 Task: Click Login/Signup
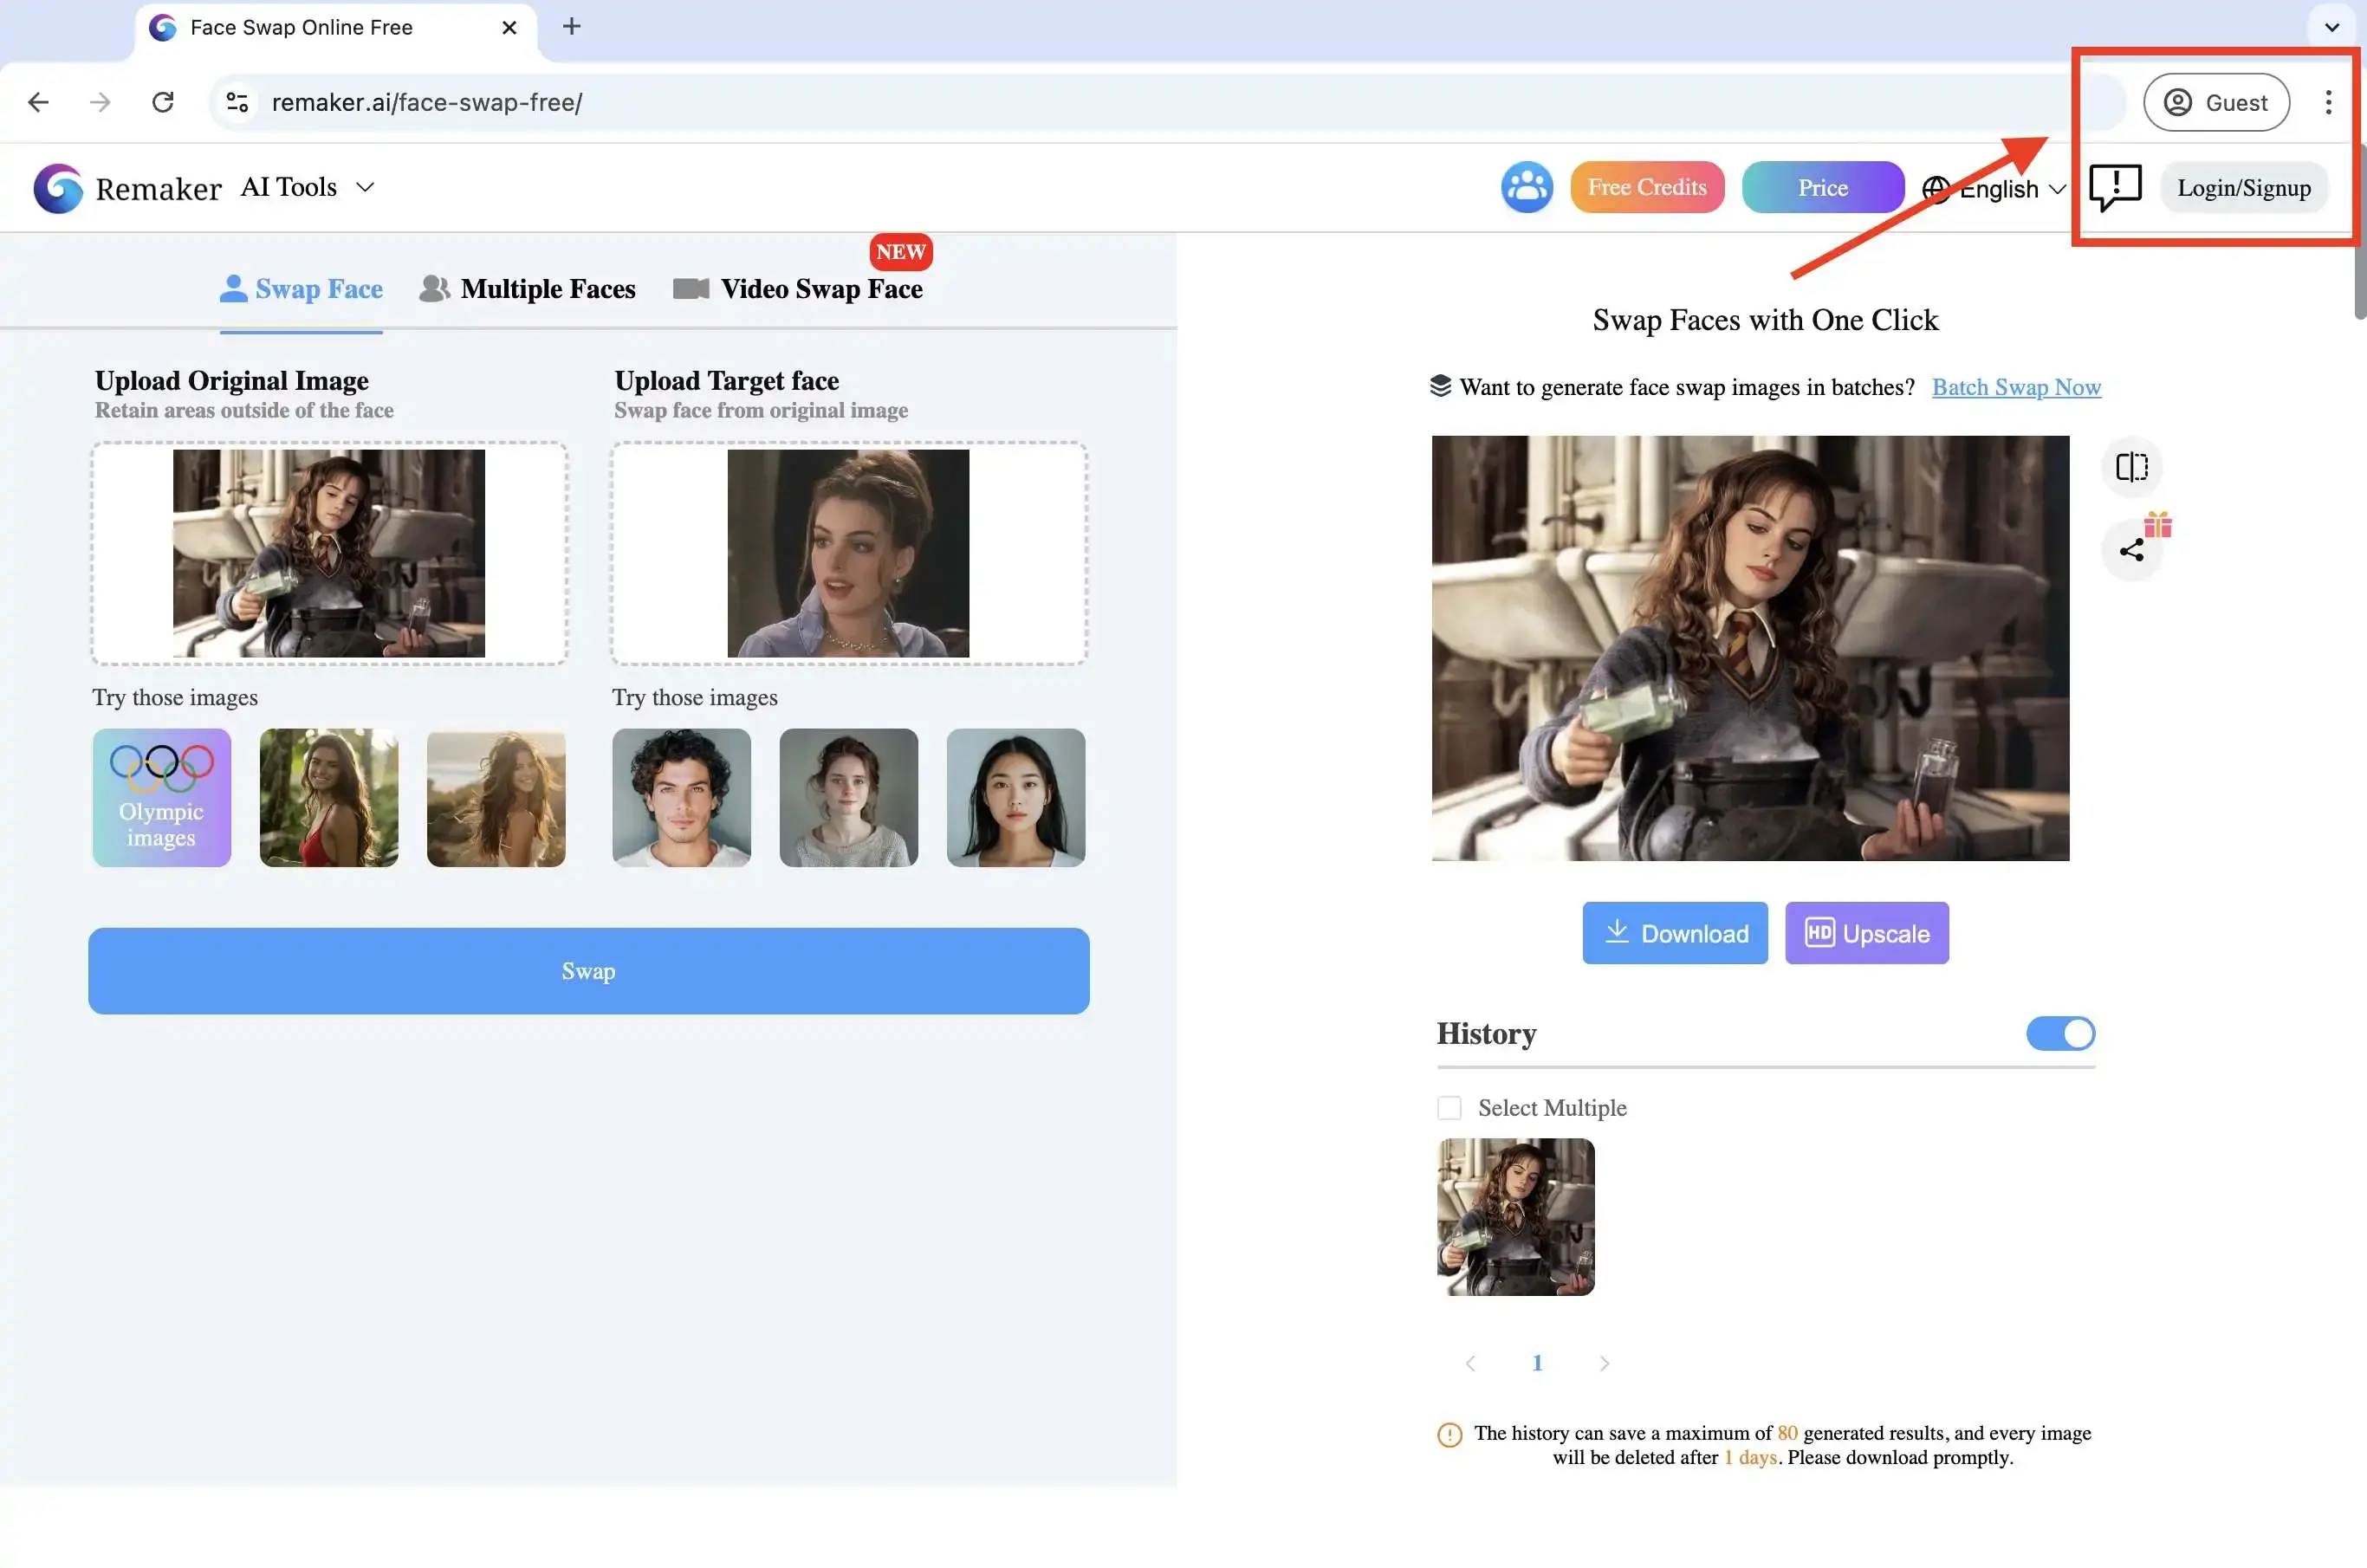click(x=2243, y=187)
